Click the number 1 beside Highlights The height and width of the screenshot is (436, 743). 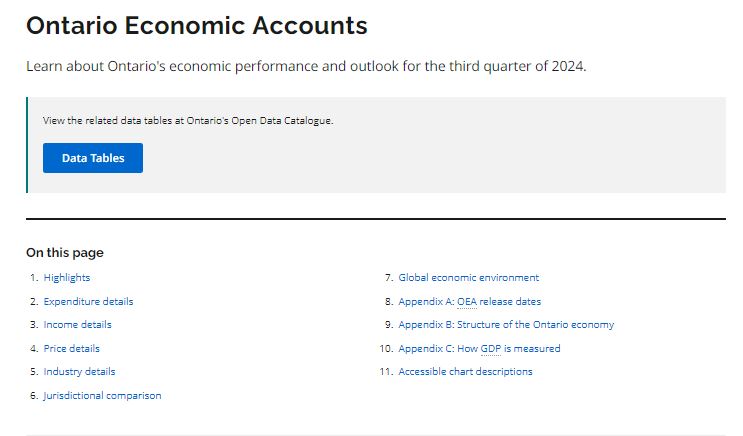click(33, 278)
